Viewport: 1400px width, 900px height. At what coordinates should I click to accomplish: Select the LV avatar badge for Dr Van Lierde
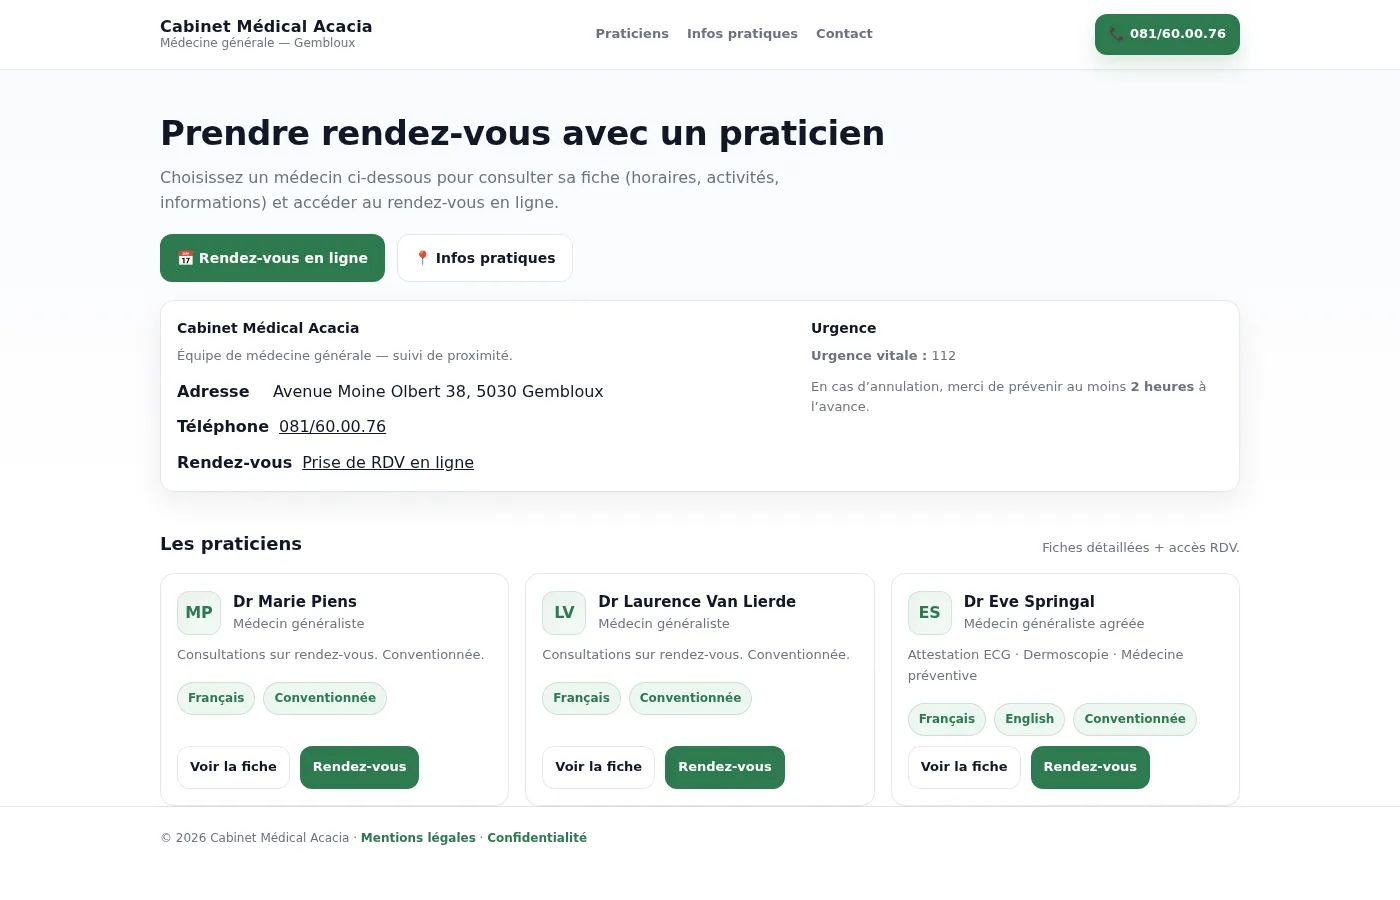tap(564, 612)
